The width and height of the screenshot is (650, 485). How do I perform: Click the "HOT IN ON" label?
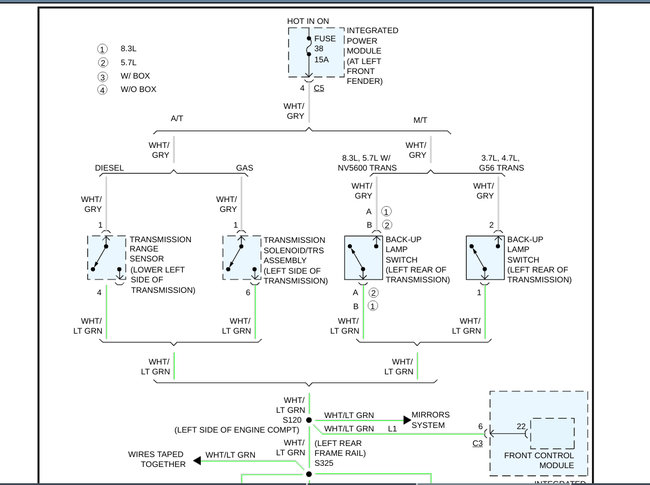click(x=308, y=21)
